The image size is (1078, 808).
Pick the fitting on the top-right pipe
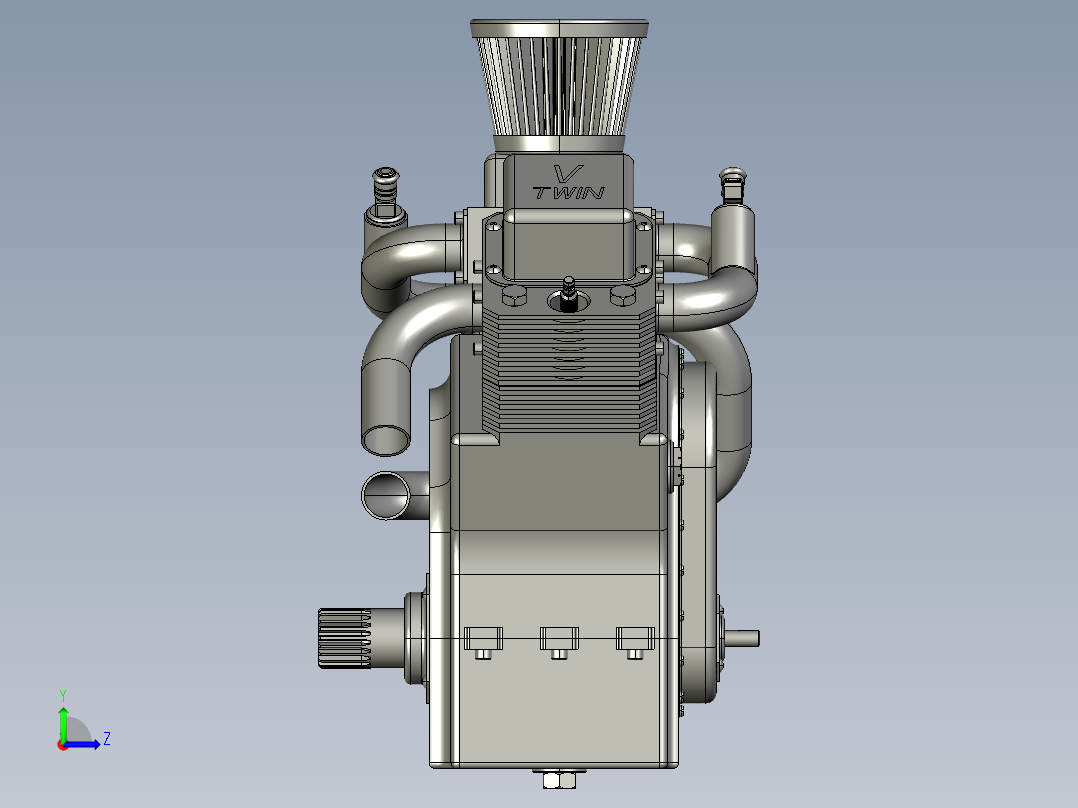coord(733,186)
